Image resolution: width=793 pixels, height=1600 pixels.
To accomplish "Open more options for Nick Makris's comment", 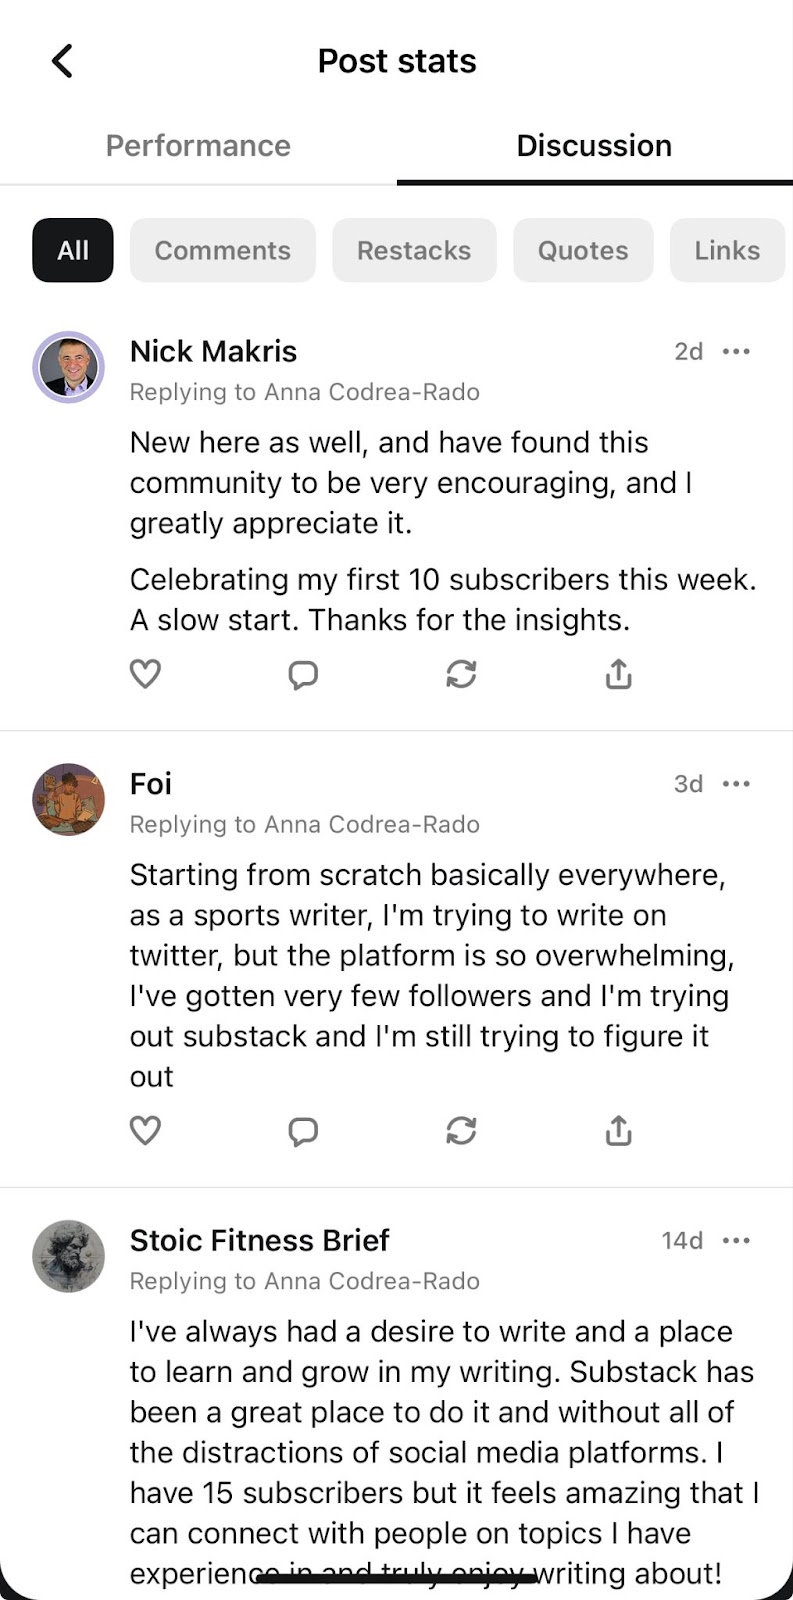I will pyautogui.click(x=736, y=352).
